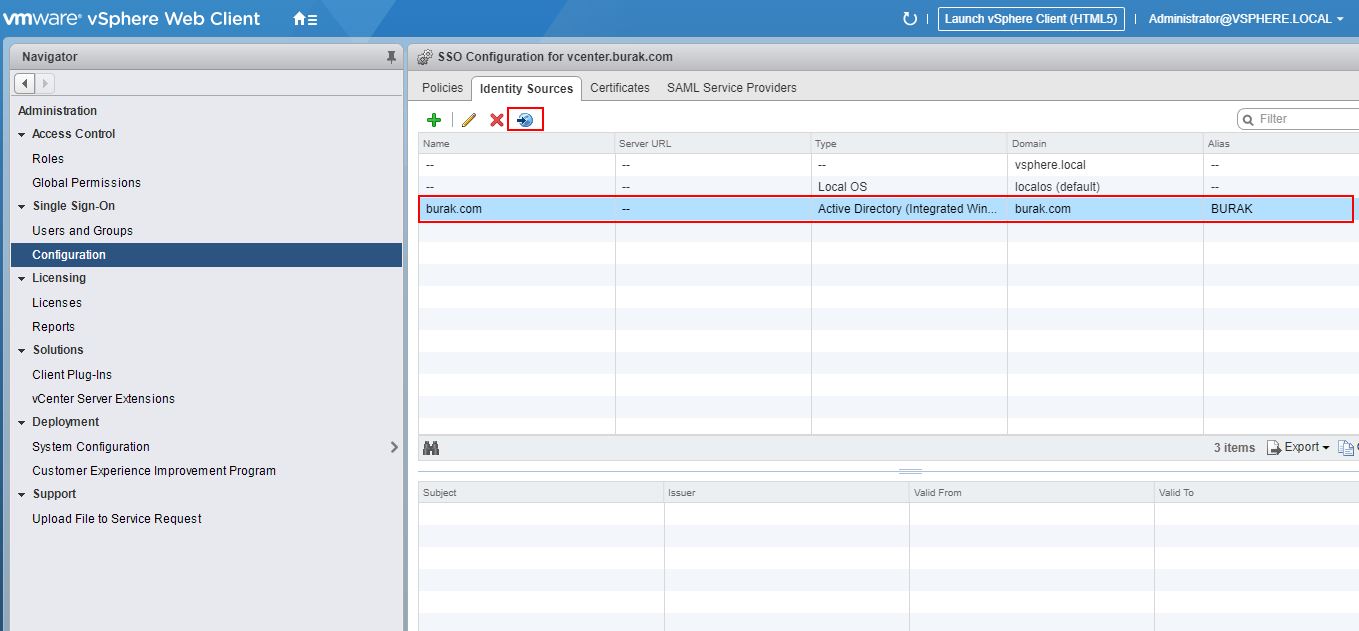This screenshot has height=631, width=1359.
Task: Click the Valid To column header
Action: click(x=1257, y=492)
